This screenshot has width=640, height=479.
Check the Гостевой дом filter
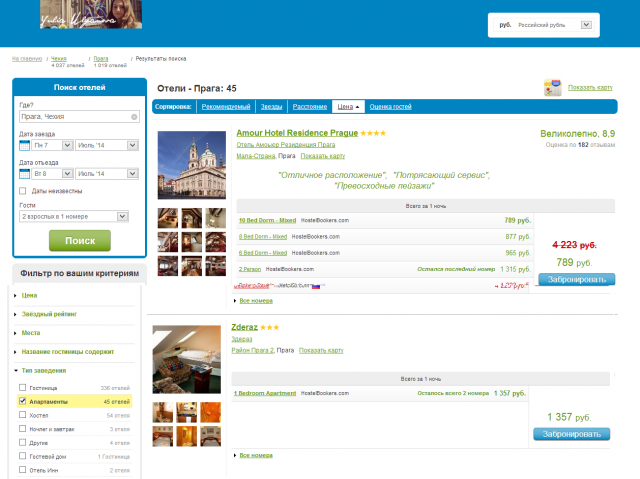[x=22, y=456]
